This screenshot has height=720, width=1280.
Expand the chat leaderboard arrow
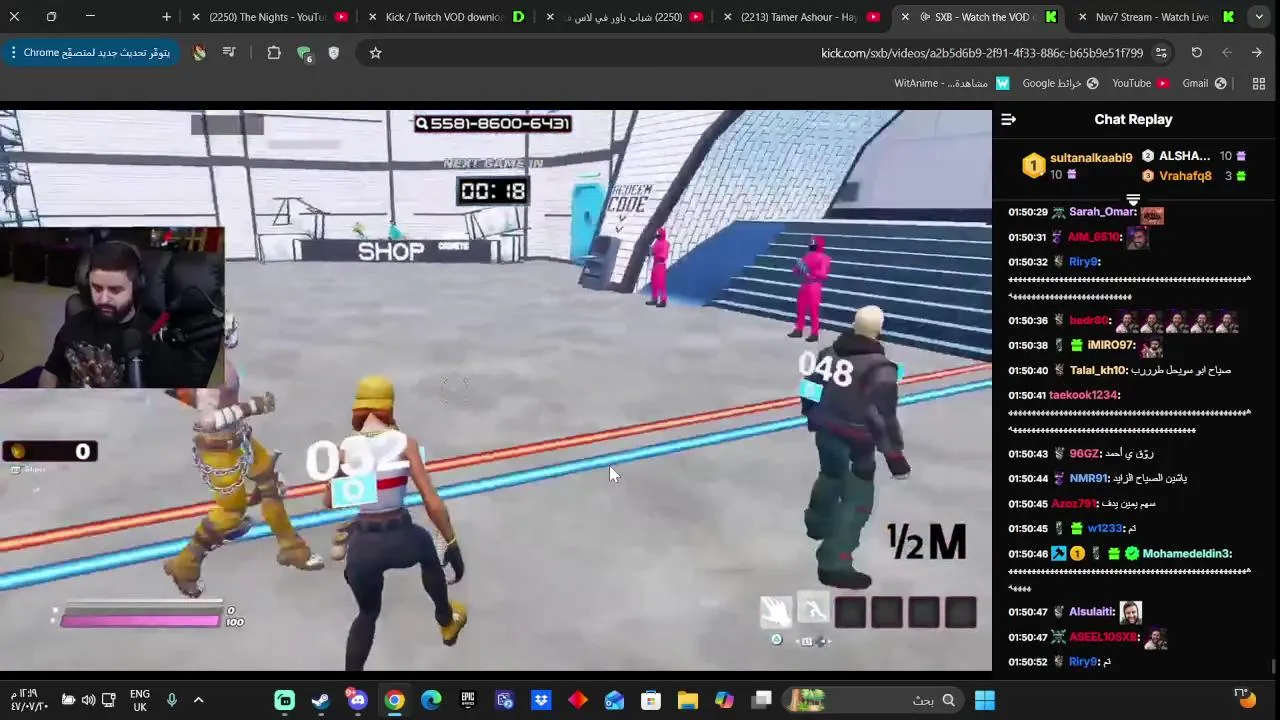(1133, 200)
